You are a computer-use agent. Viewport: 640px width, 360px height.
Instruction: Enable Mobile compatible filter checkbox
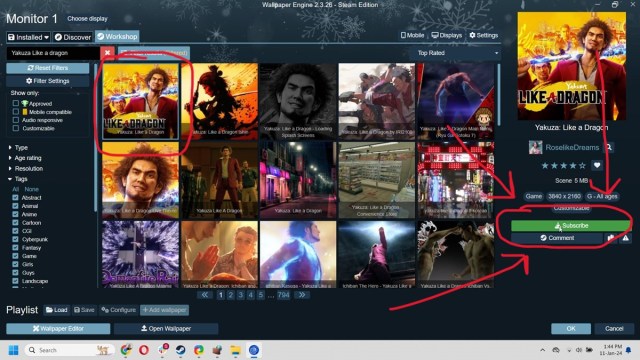pos(16,111)
